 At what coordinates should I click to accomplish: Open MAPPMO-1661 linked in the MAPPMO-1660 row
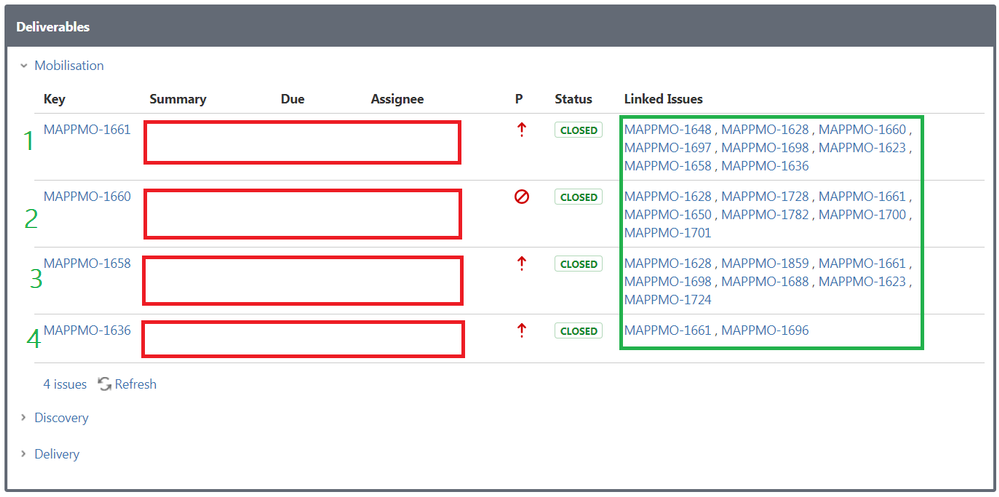pyautogui.click(x=862, y=196)
